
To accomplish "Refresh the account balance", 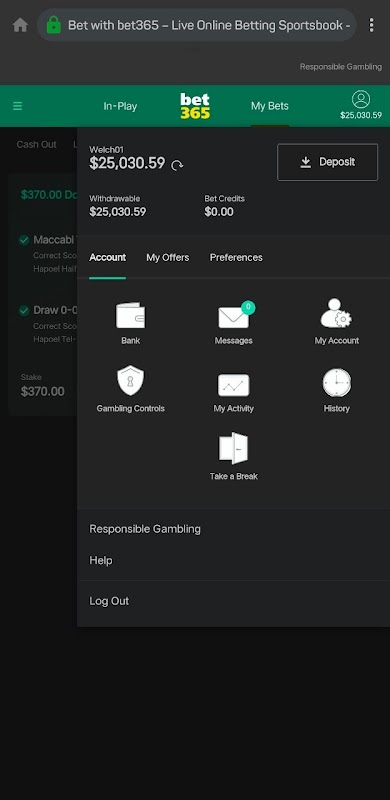I will [177, 165].
